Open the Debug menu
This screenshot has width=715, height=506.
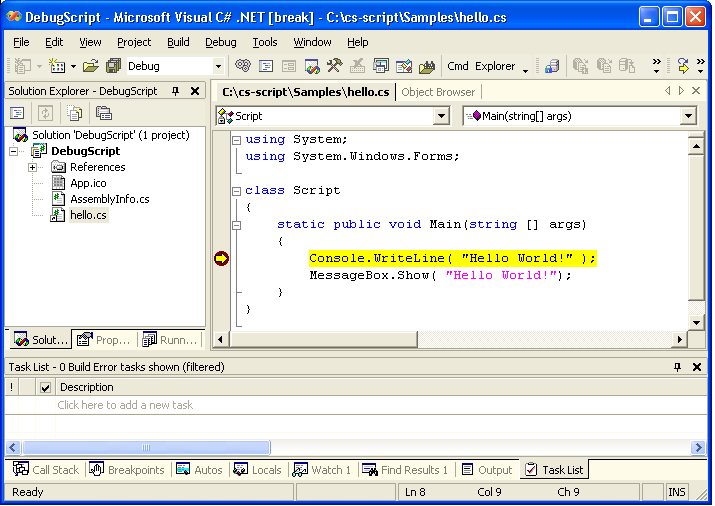pyautogui.click(x=221, y=42)
